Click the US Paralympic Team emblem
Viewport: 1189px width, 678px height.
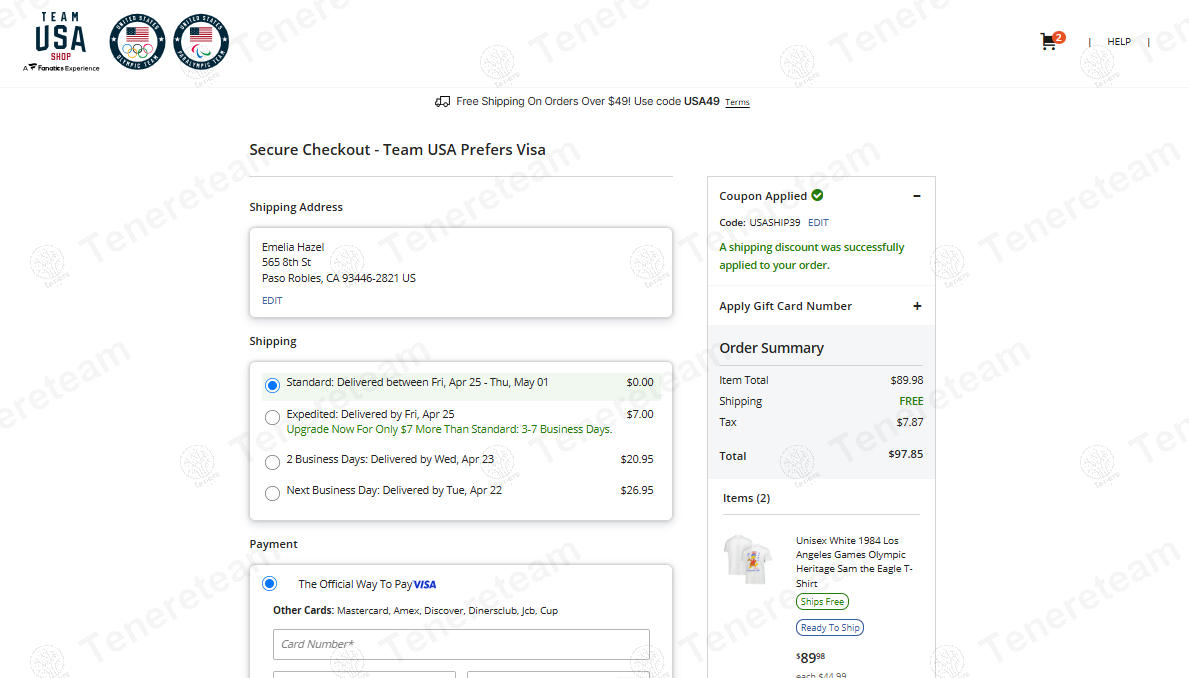[x=201, y=42]
